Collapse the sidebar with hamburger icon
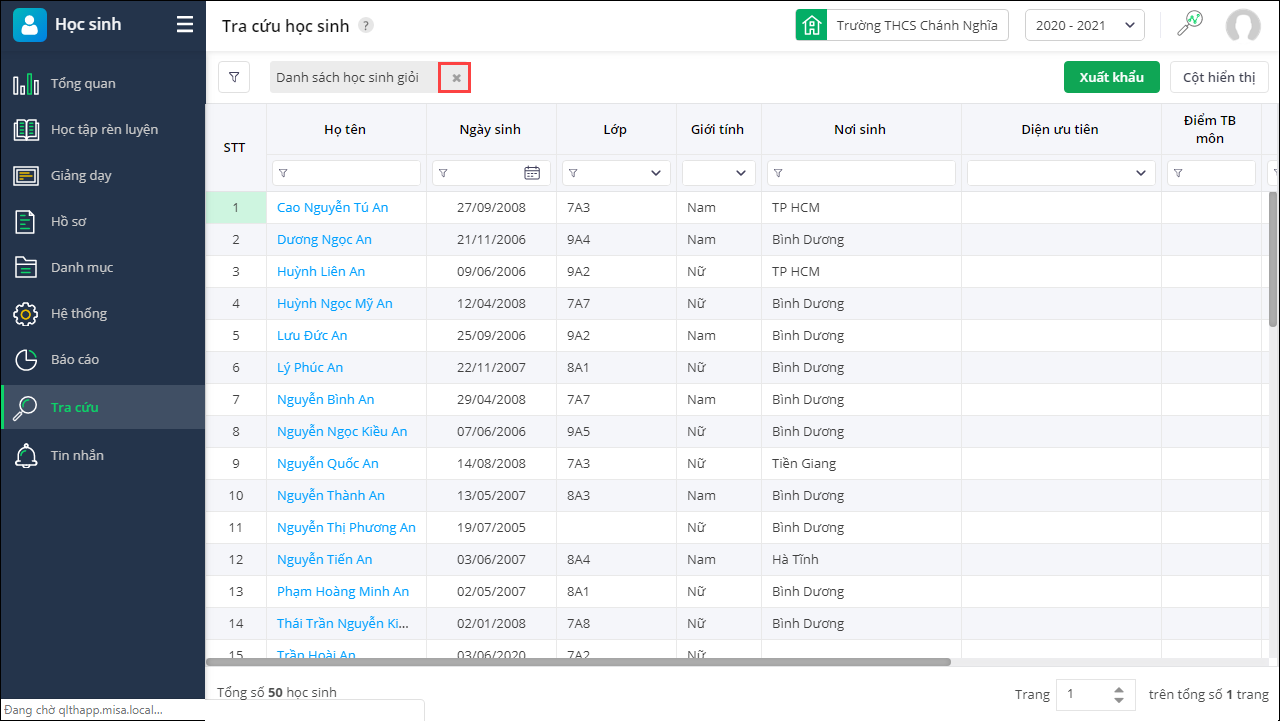1280x721 pixels. point(185,25)
